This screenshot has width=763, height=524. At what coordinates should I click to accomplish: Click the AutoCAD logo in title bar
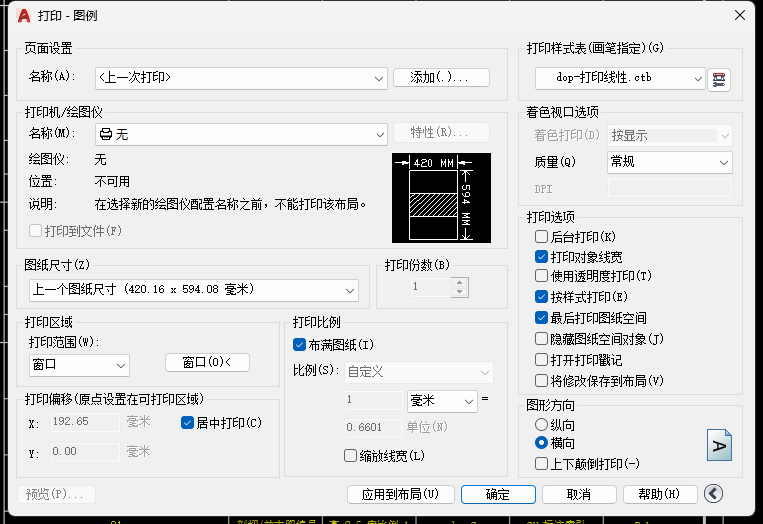24,16
